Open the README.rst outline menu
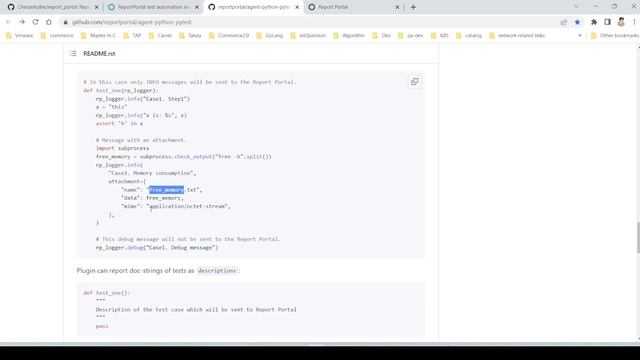This screenshot has height=360, width=640. tap(73, 53)
